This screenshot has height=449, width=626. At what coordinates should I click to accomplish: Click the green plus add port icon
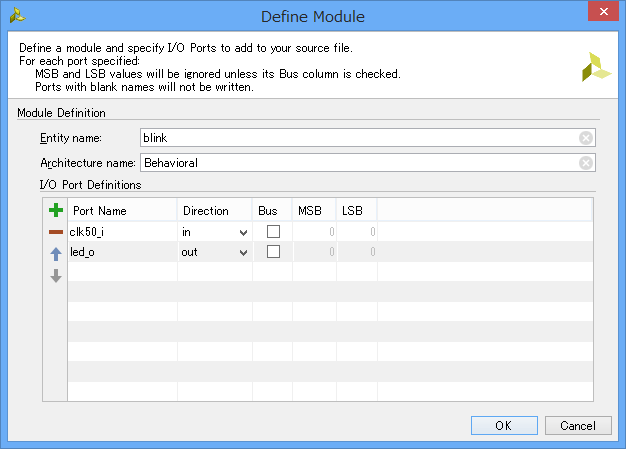point(56,211)
